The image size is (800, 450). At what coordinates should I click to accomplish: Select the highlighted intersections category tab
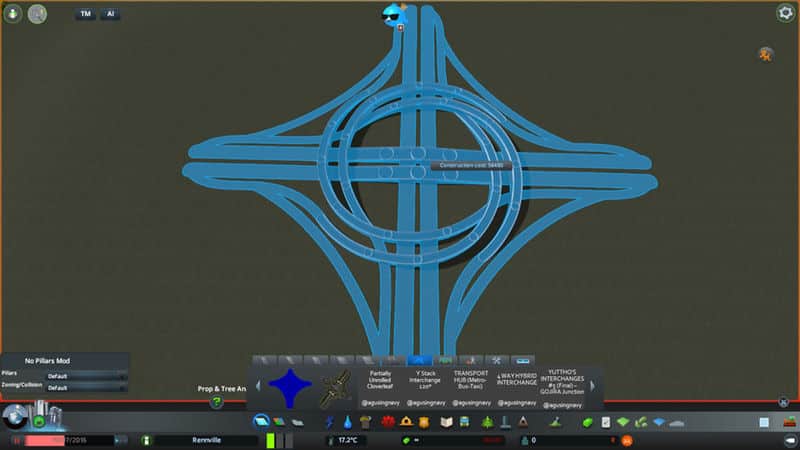click(417, 360)
